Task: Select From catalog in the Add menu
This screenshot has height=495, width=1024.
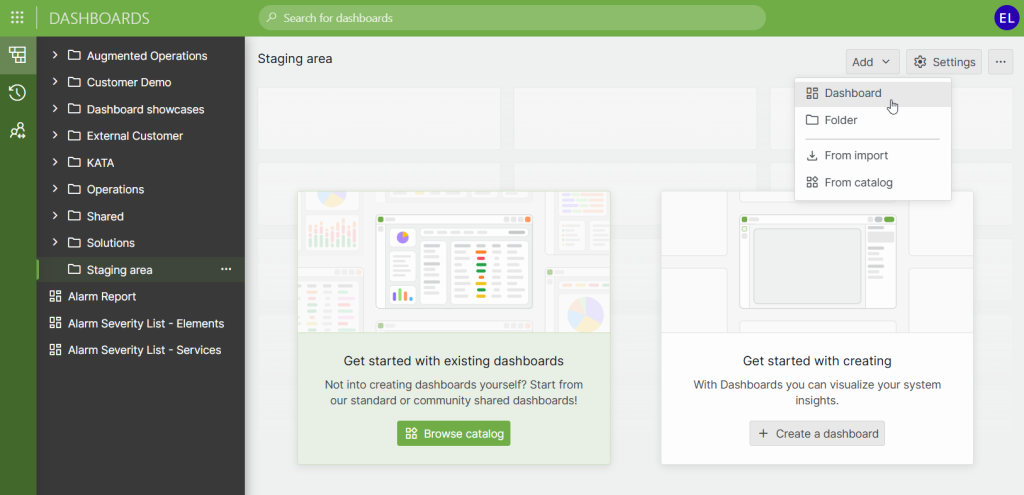Action: [857, 183]
